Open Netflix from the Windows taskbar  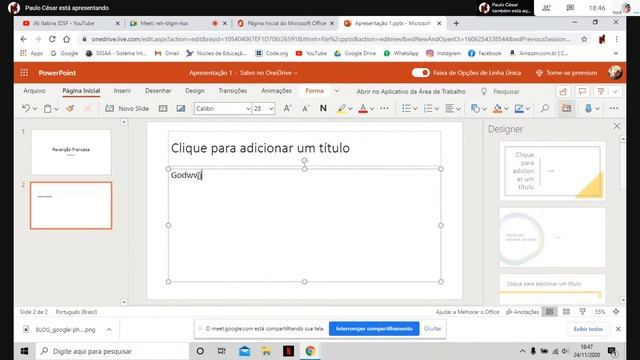point(288,351)
